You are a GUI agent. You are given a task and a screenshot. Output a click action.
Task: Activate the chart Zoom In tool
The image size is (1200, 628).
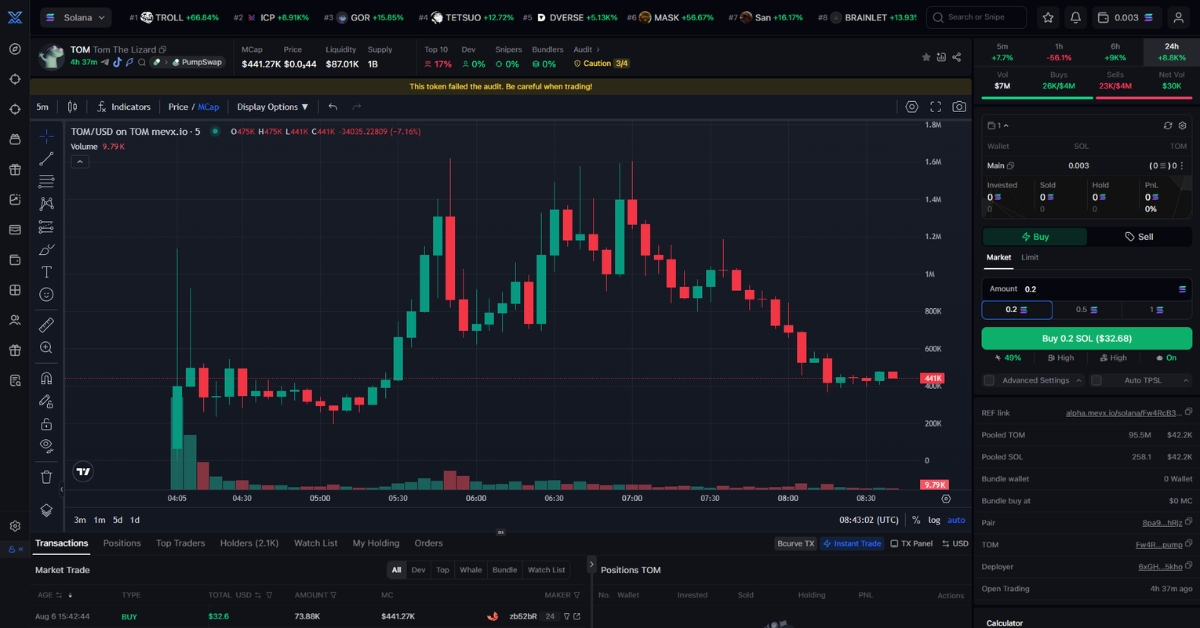pyautogui.click(x=46, y=347)
